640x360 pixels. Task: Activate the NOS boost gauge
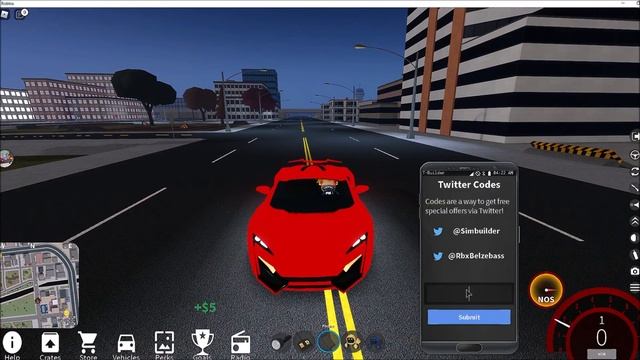point(546,290)
